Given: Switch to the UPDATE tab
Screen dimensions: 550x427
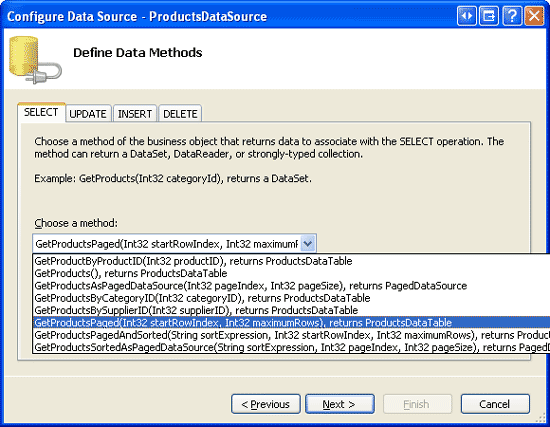Looking at the screenshot, I should point(88,114).
